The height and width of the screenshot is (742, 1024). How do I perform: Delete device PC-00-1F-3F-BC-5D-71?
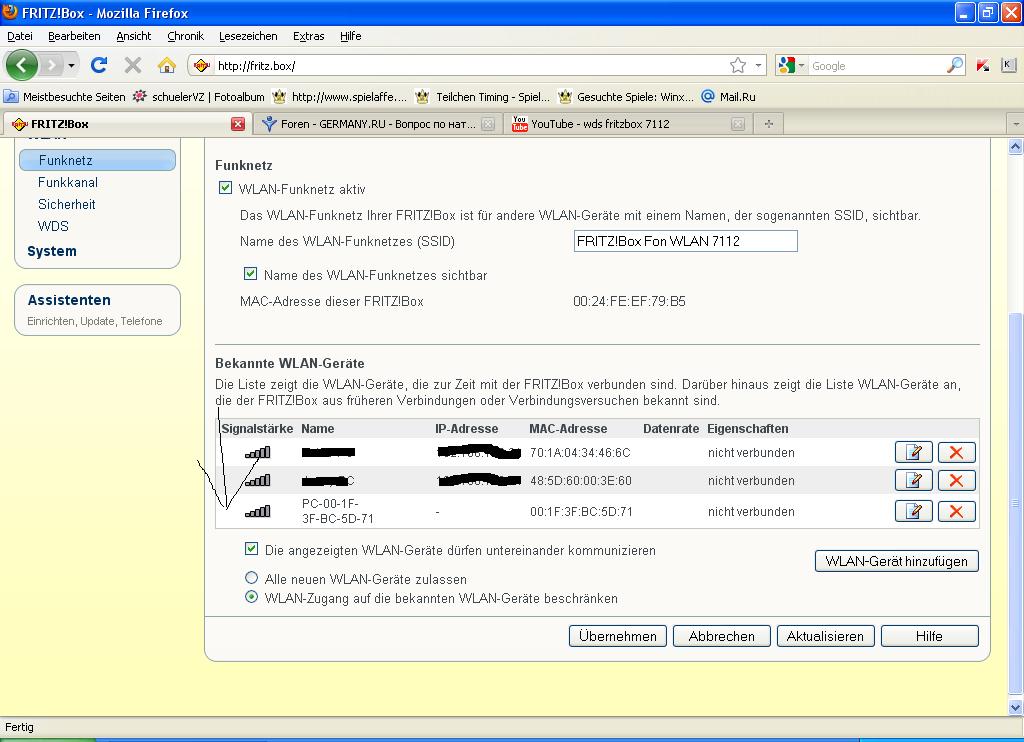click(957, 511)
